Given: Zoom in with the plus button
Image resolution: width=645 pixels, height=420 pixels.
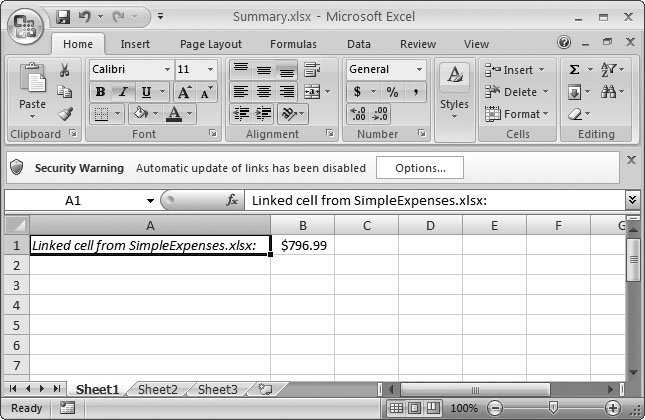Looking at the screenshot, I should point(613,408).
